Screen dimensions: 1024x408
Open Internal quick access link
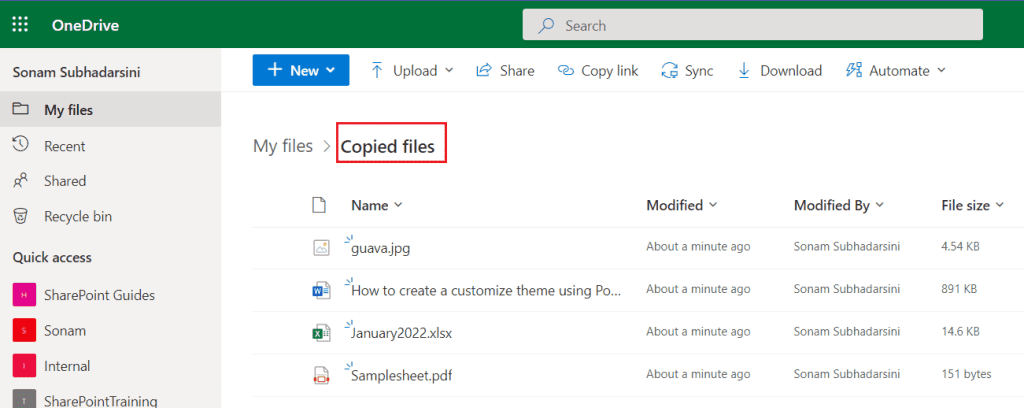[x=67, y=366]
